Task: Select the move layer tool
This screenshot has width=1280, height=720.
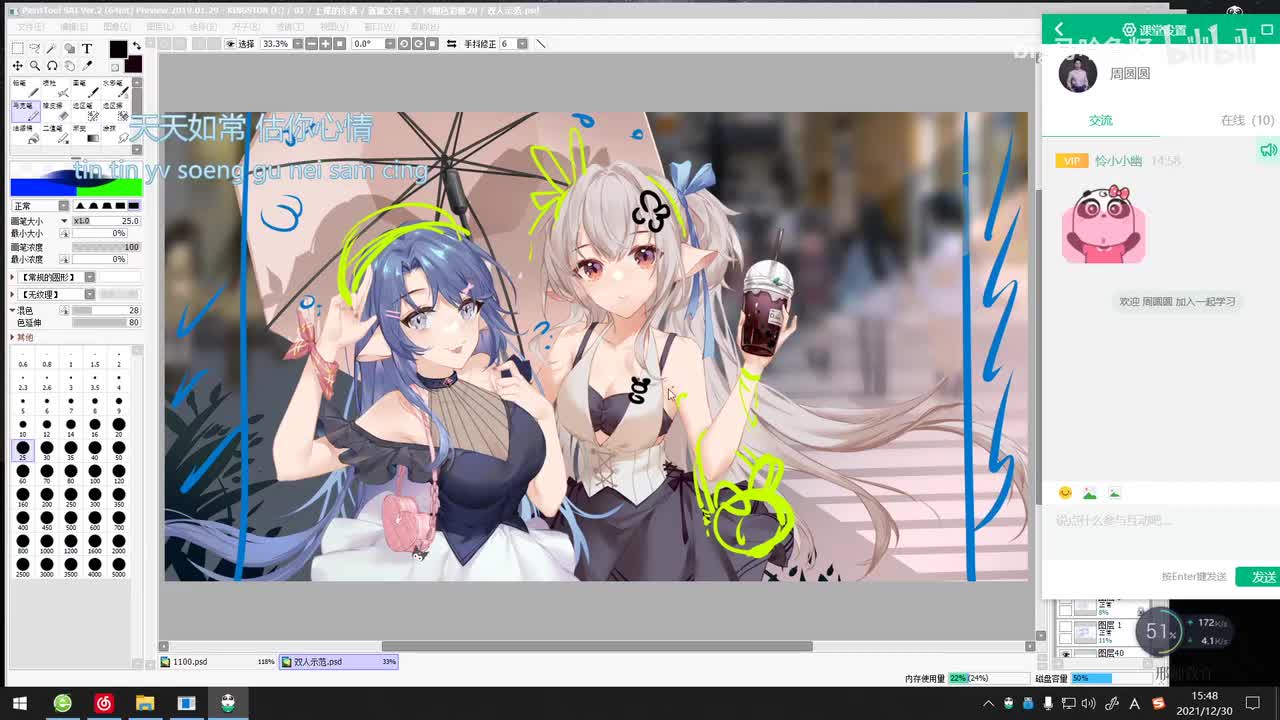Action: click(18, 66)
